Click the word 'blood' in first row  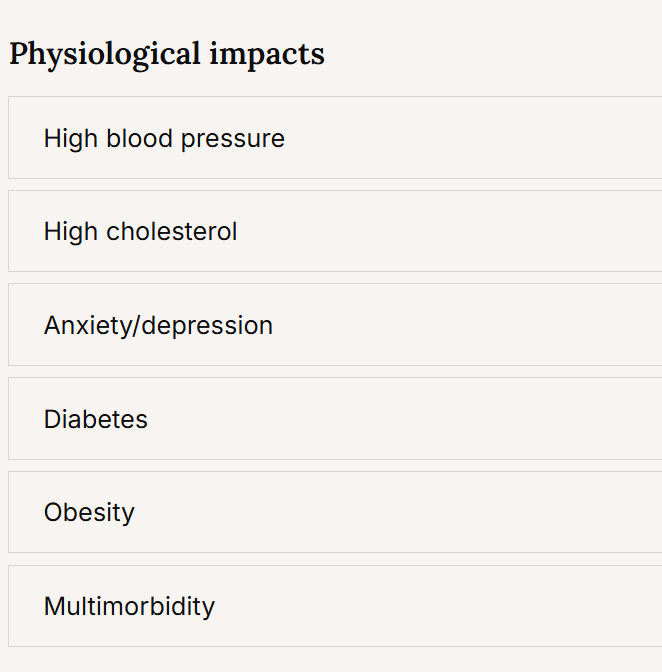(139, 138)
